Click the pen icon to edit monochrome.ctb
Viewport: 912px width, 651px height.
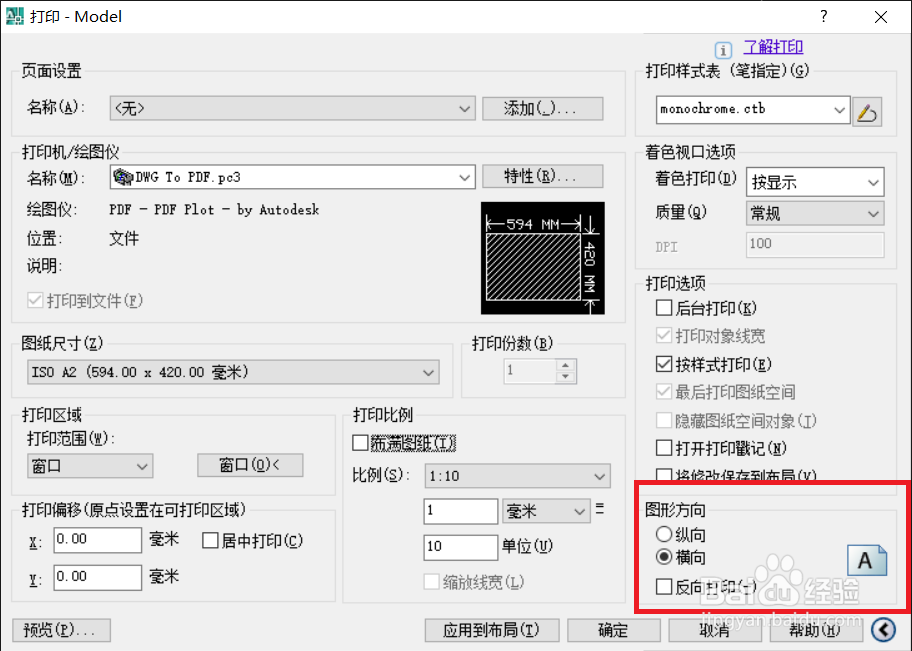point(868,111)
